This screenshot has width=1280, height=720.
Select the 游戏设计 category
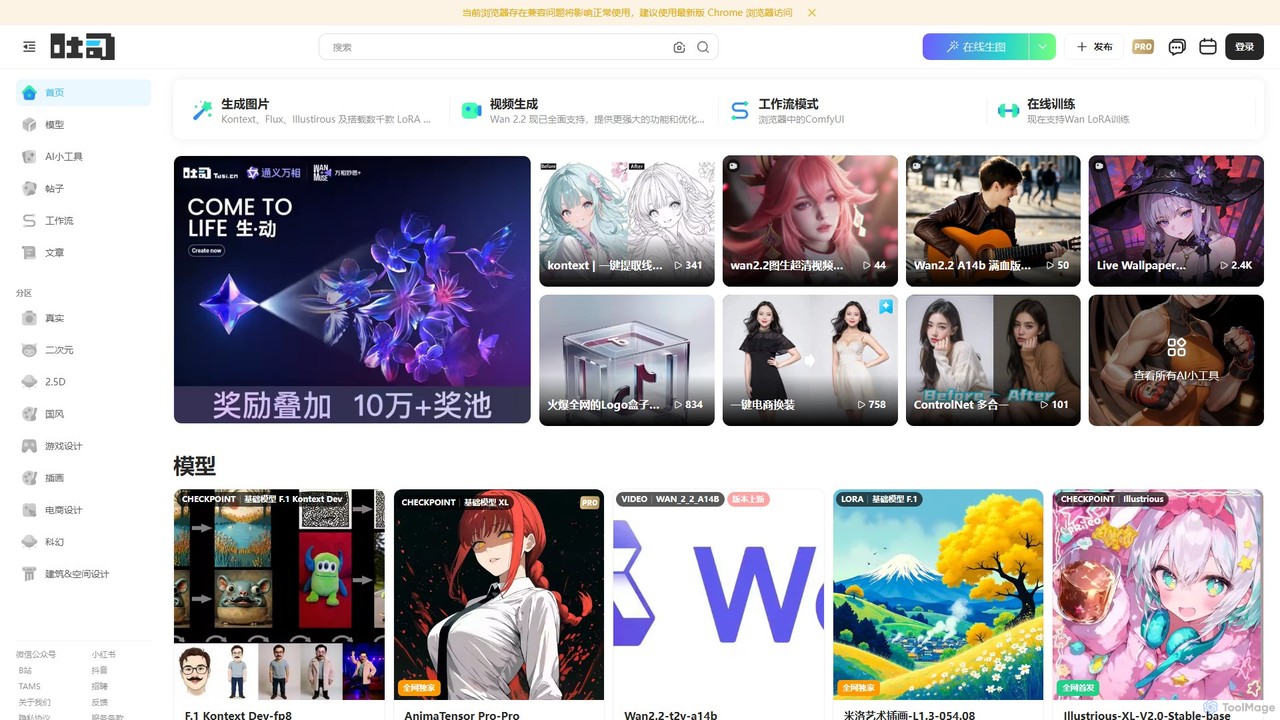pos(83,446)
